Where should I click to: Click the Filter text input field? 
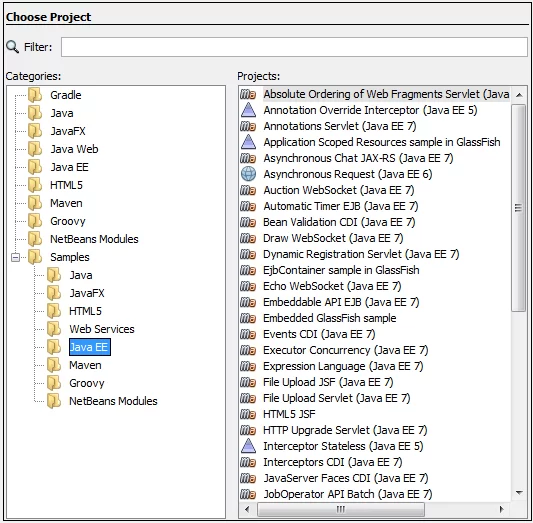294,47
